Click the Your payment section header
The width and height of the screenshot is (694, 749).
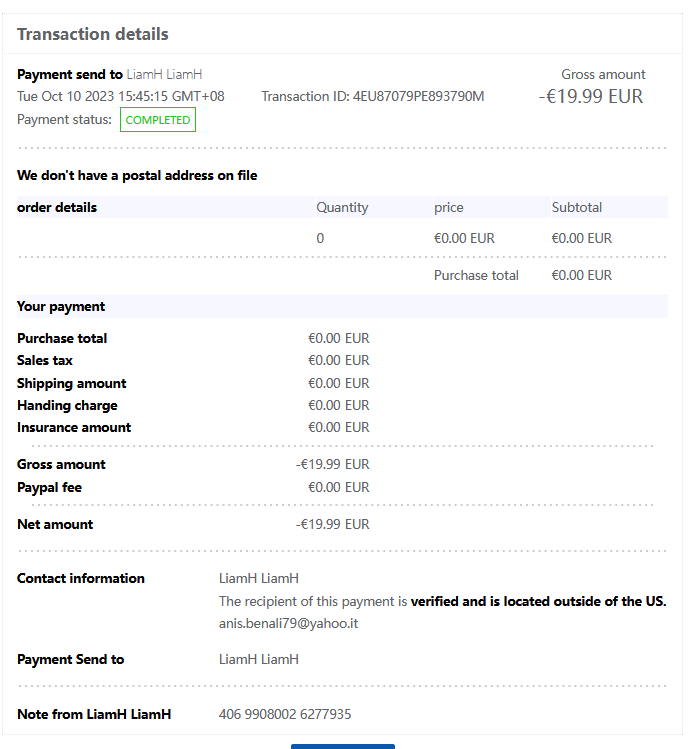click(x=61, y=306)
